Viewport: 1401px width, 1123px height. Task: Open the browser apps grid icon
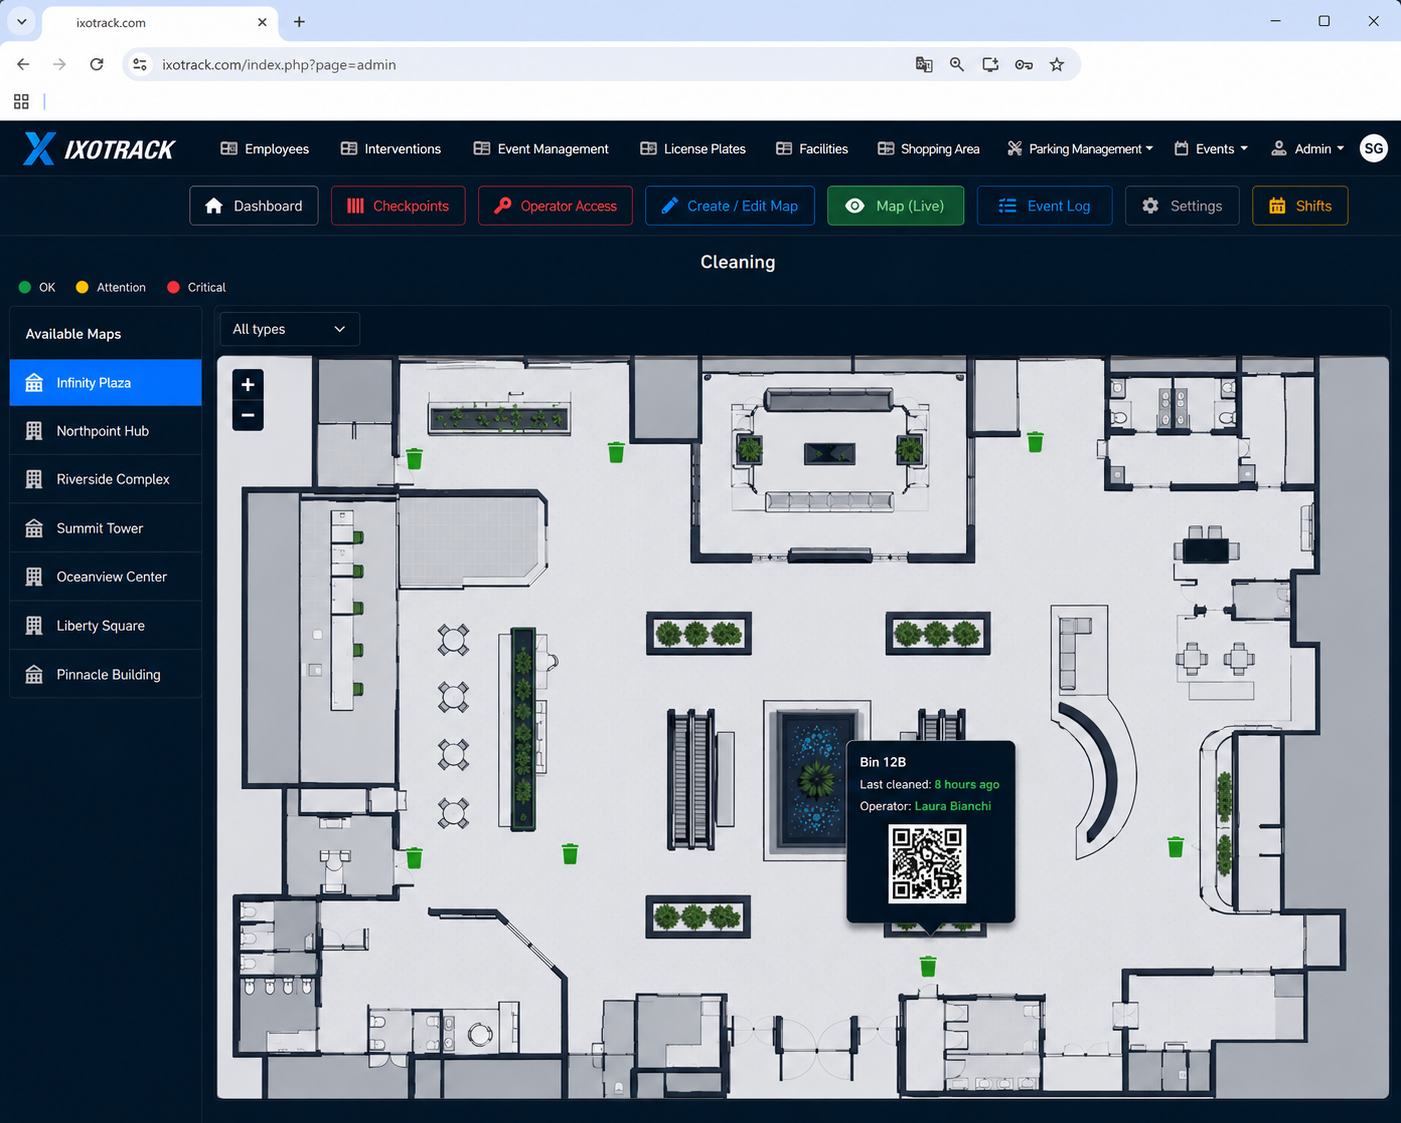point(21,101)
